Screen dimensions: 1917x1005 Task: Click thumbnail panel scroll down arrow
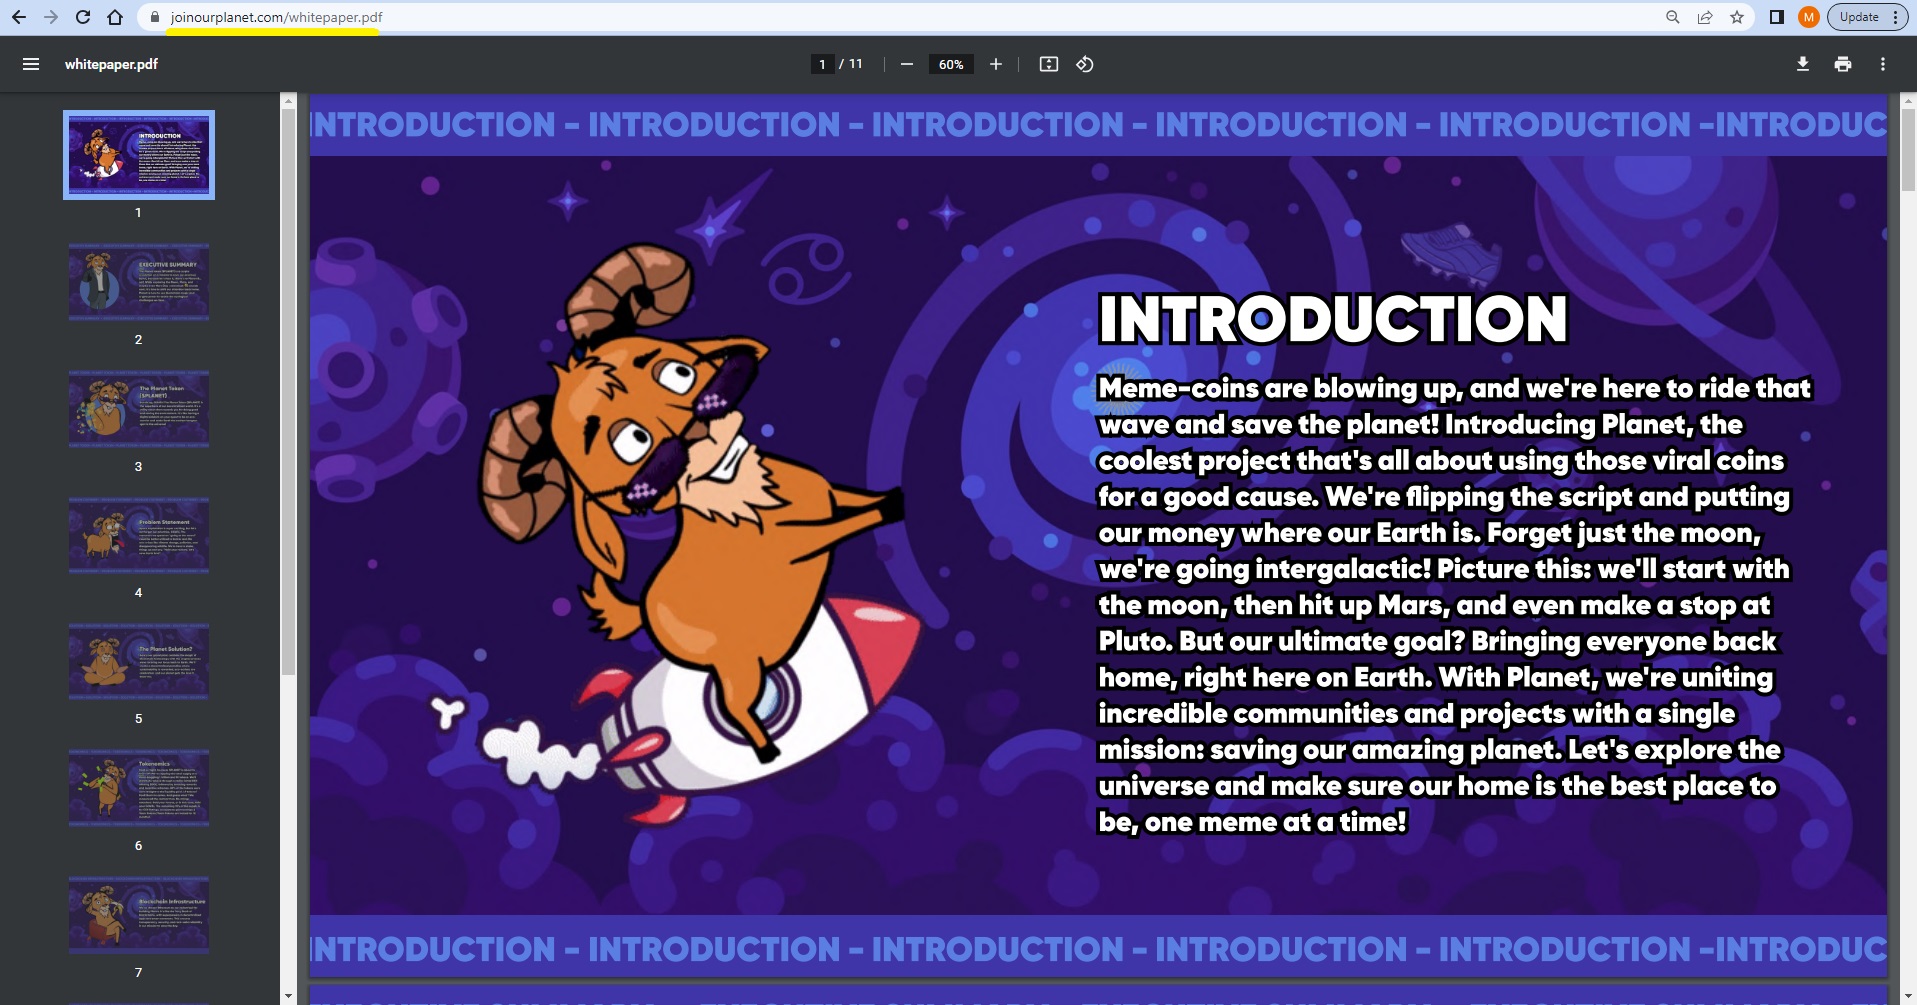point(289,996)
